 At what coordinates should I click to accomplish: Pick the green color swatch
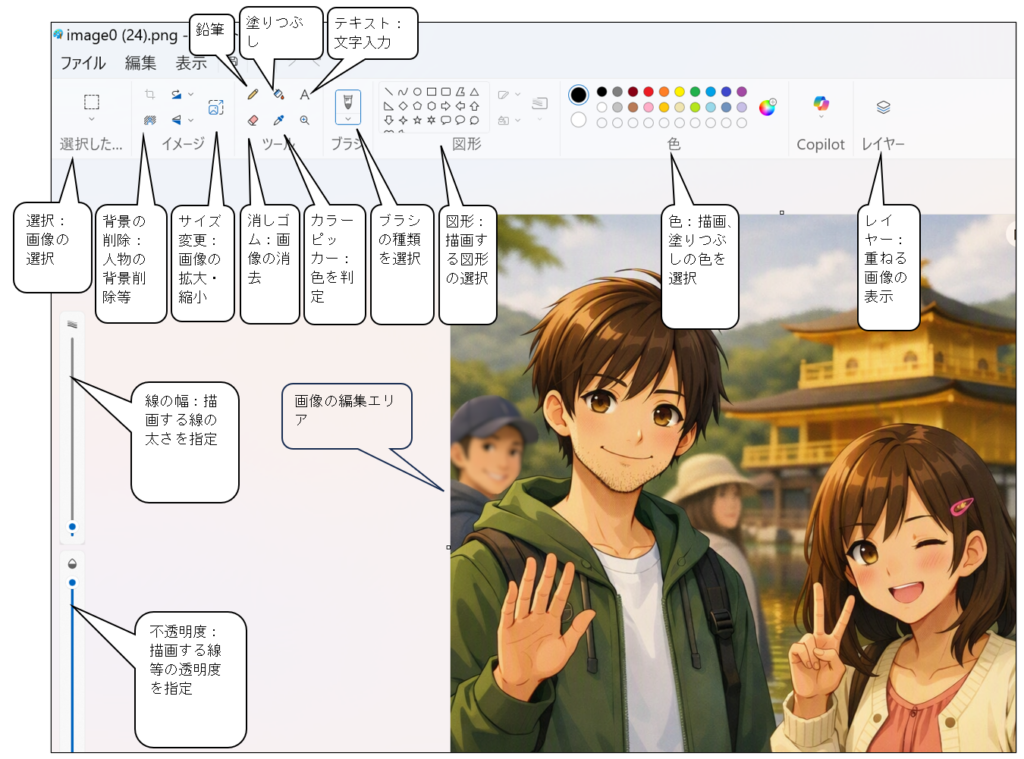tap(695, 92)
